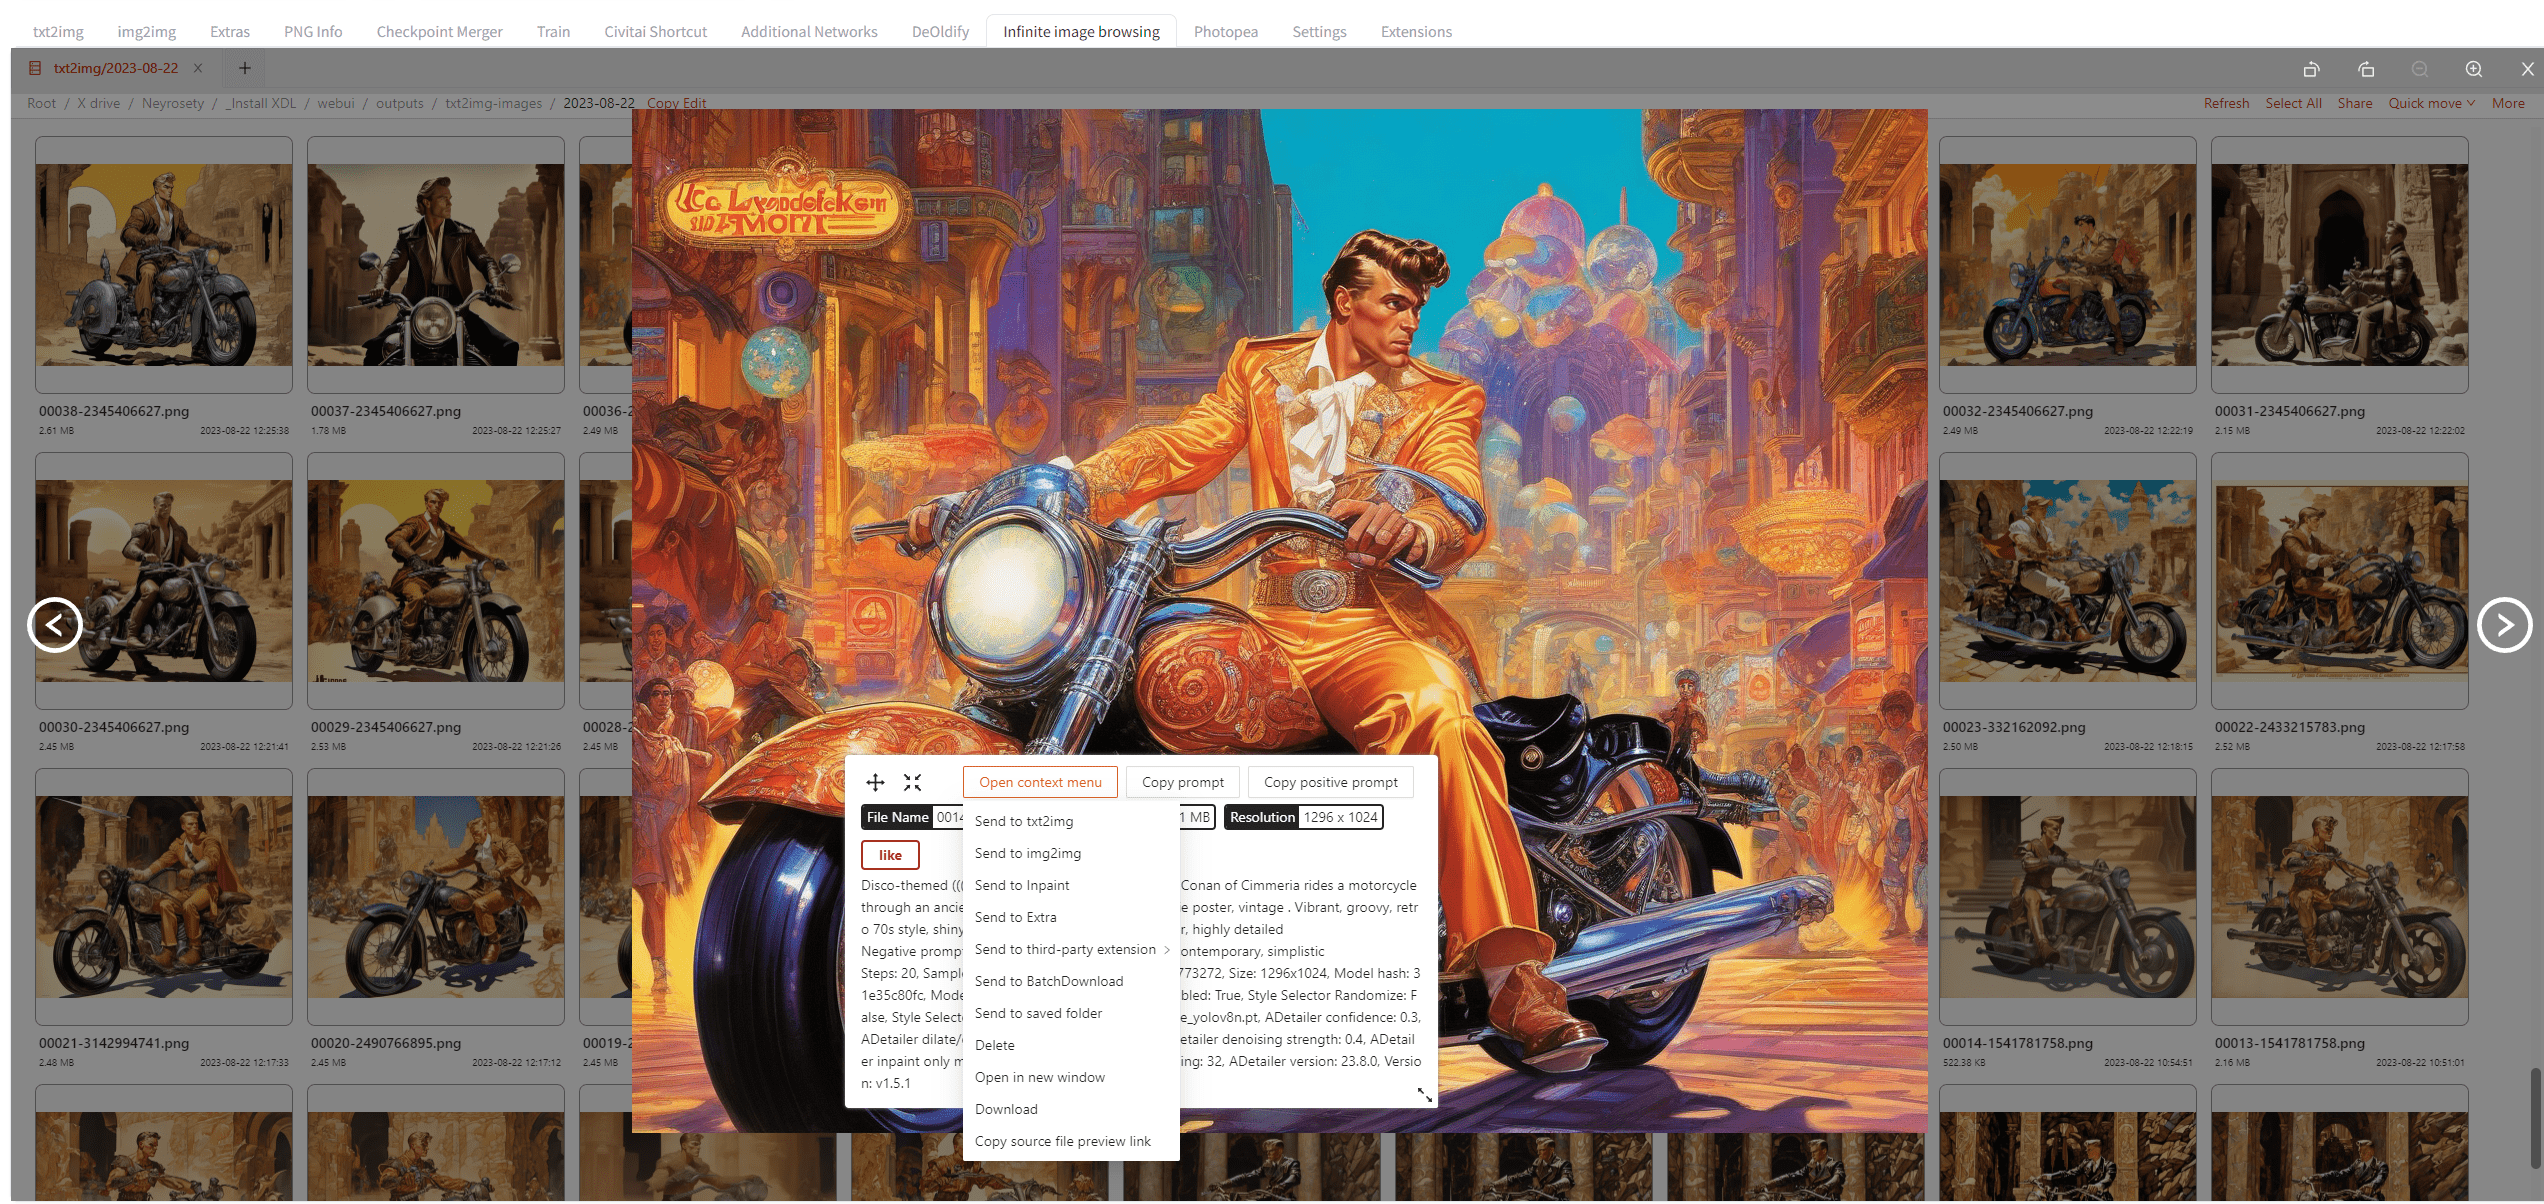Click the shrink info panel icon

(912, 782)
